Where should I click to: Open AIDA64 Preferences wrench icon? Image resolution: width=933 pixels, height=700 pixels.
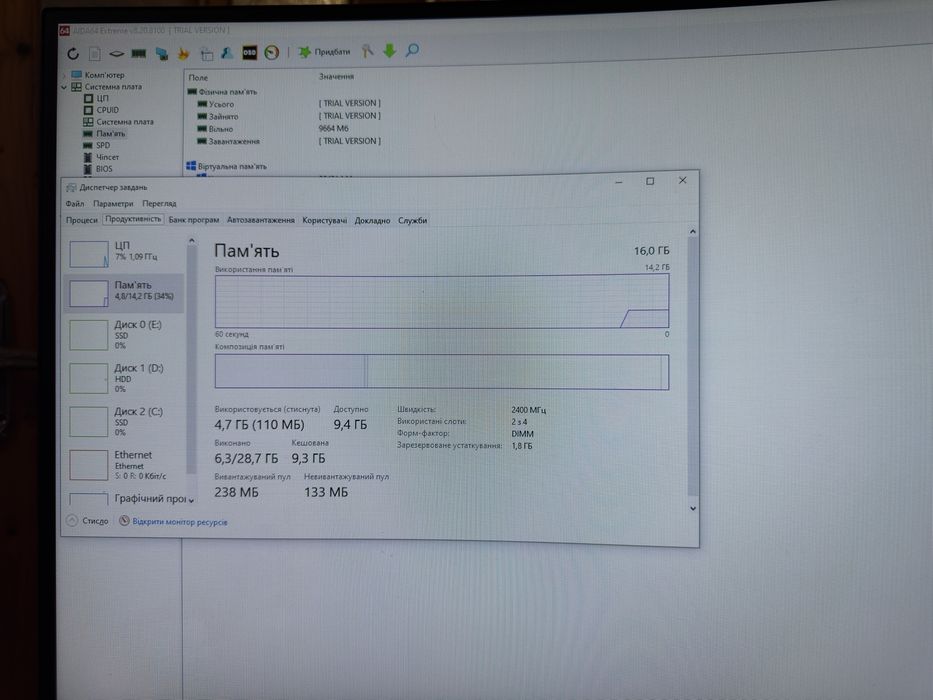click(368, 51)
